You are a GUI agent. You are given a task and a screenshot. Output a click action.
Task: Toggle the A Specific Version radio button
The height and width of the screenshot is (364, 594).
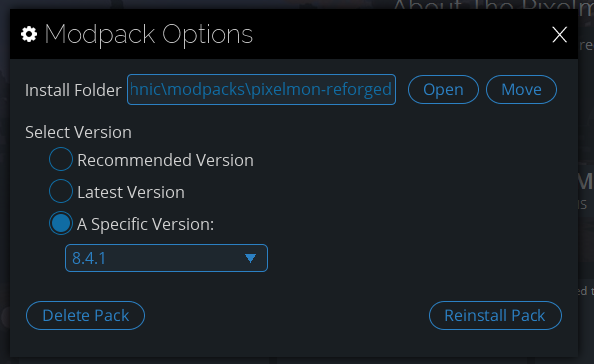pyautogui.click(x=61, y=223)
